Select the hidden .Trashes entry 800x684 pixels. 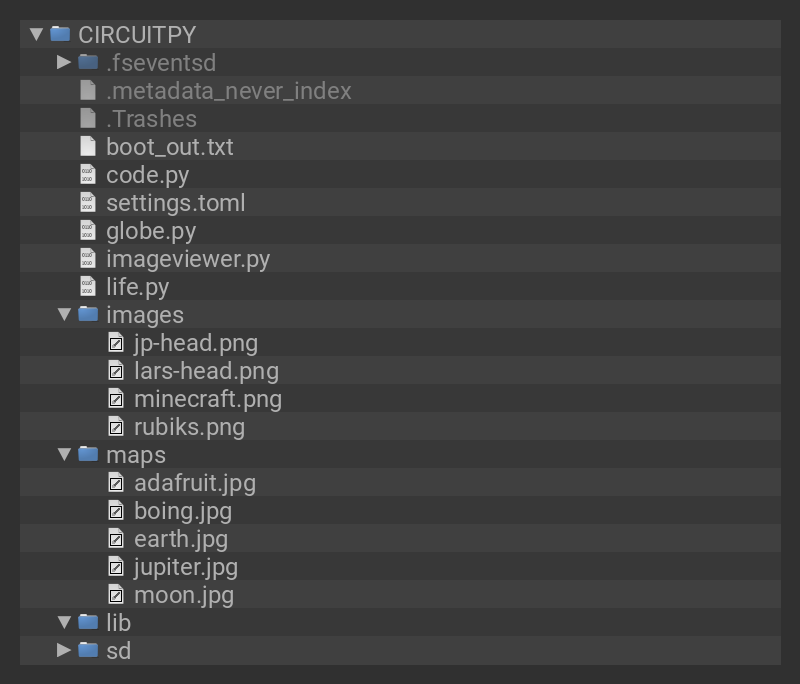(x=151, y=118)
